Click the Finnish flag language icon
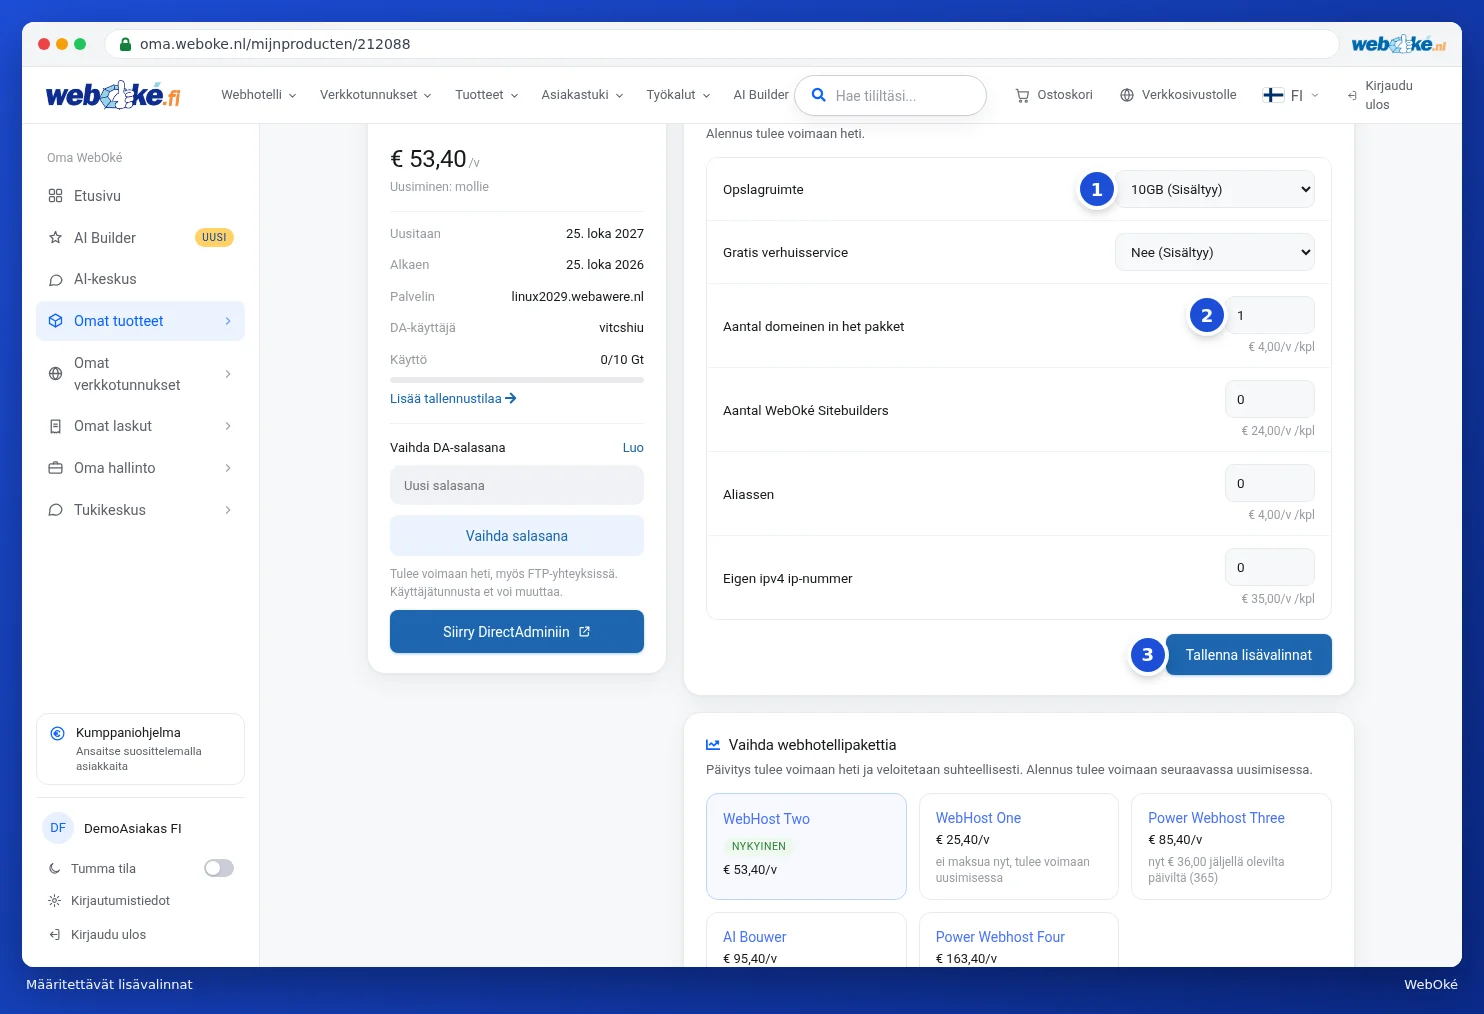 (x=1273, y=95)
